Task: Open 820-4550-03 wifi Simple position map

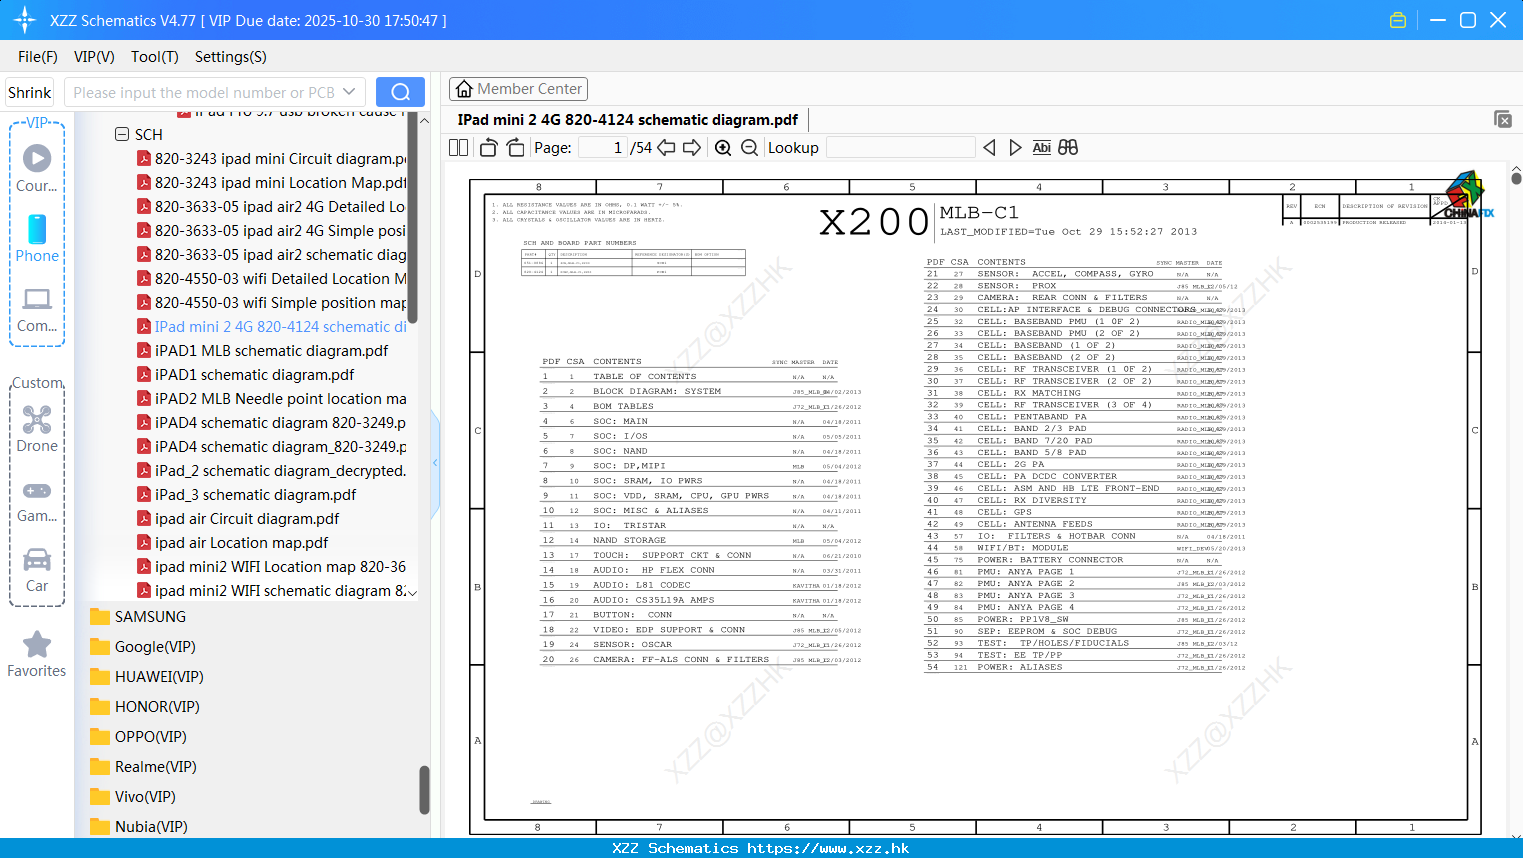Action: (x=272, y=302)
